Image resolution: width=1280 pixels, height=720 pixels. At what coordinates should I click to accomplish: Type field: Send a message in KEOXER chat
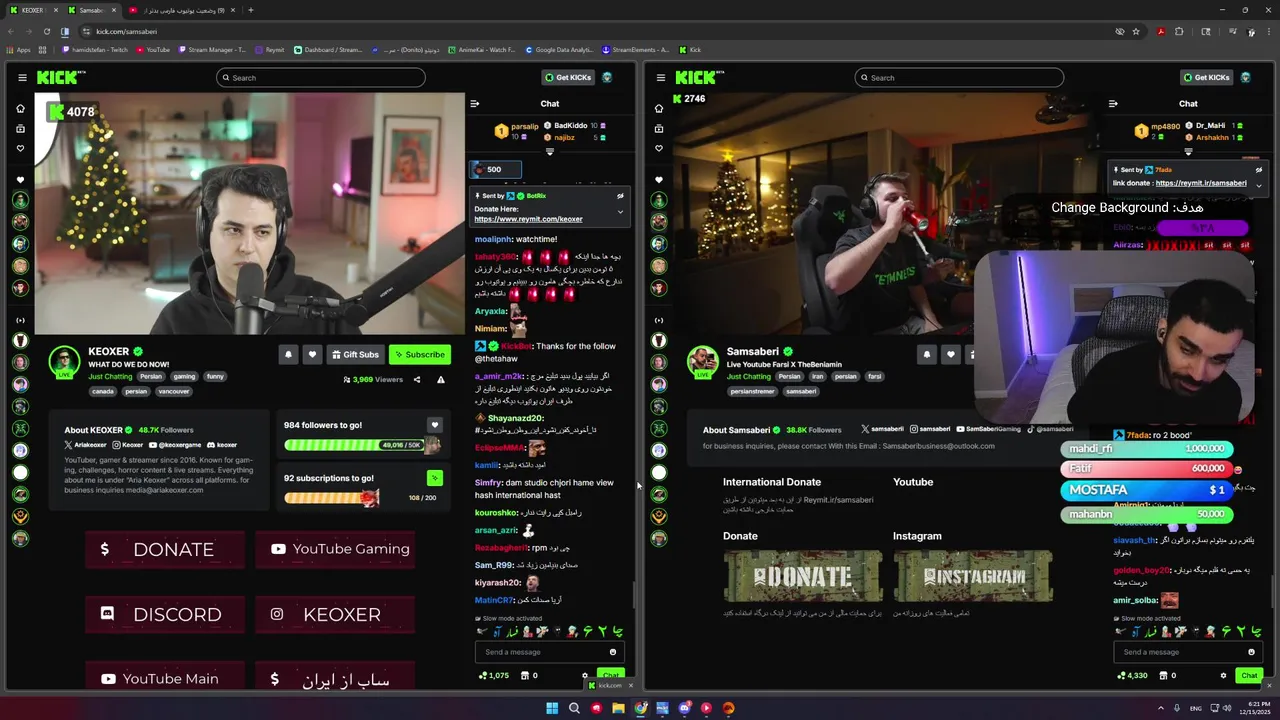[x=548, y=652]
